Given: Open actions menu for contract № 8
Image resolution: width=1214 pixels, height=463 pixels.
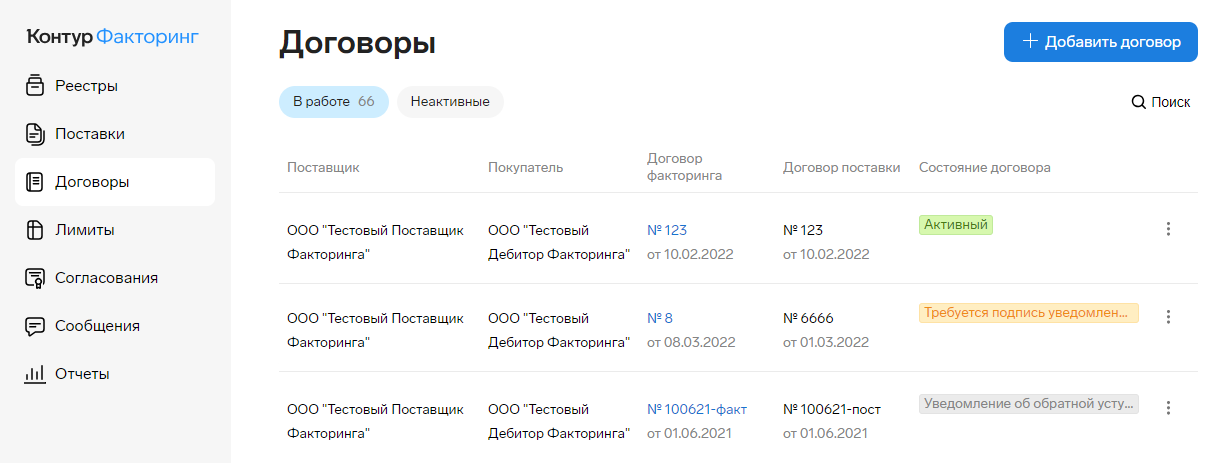Looking at the screenshot, I should click(1167, 317).
